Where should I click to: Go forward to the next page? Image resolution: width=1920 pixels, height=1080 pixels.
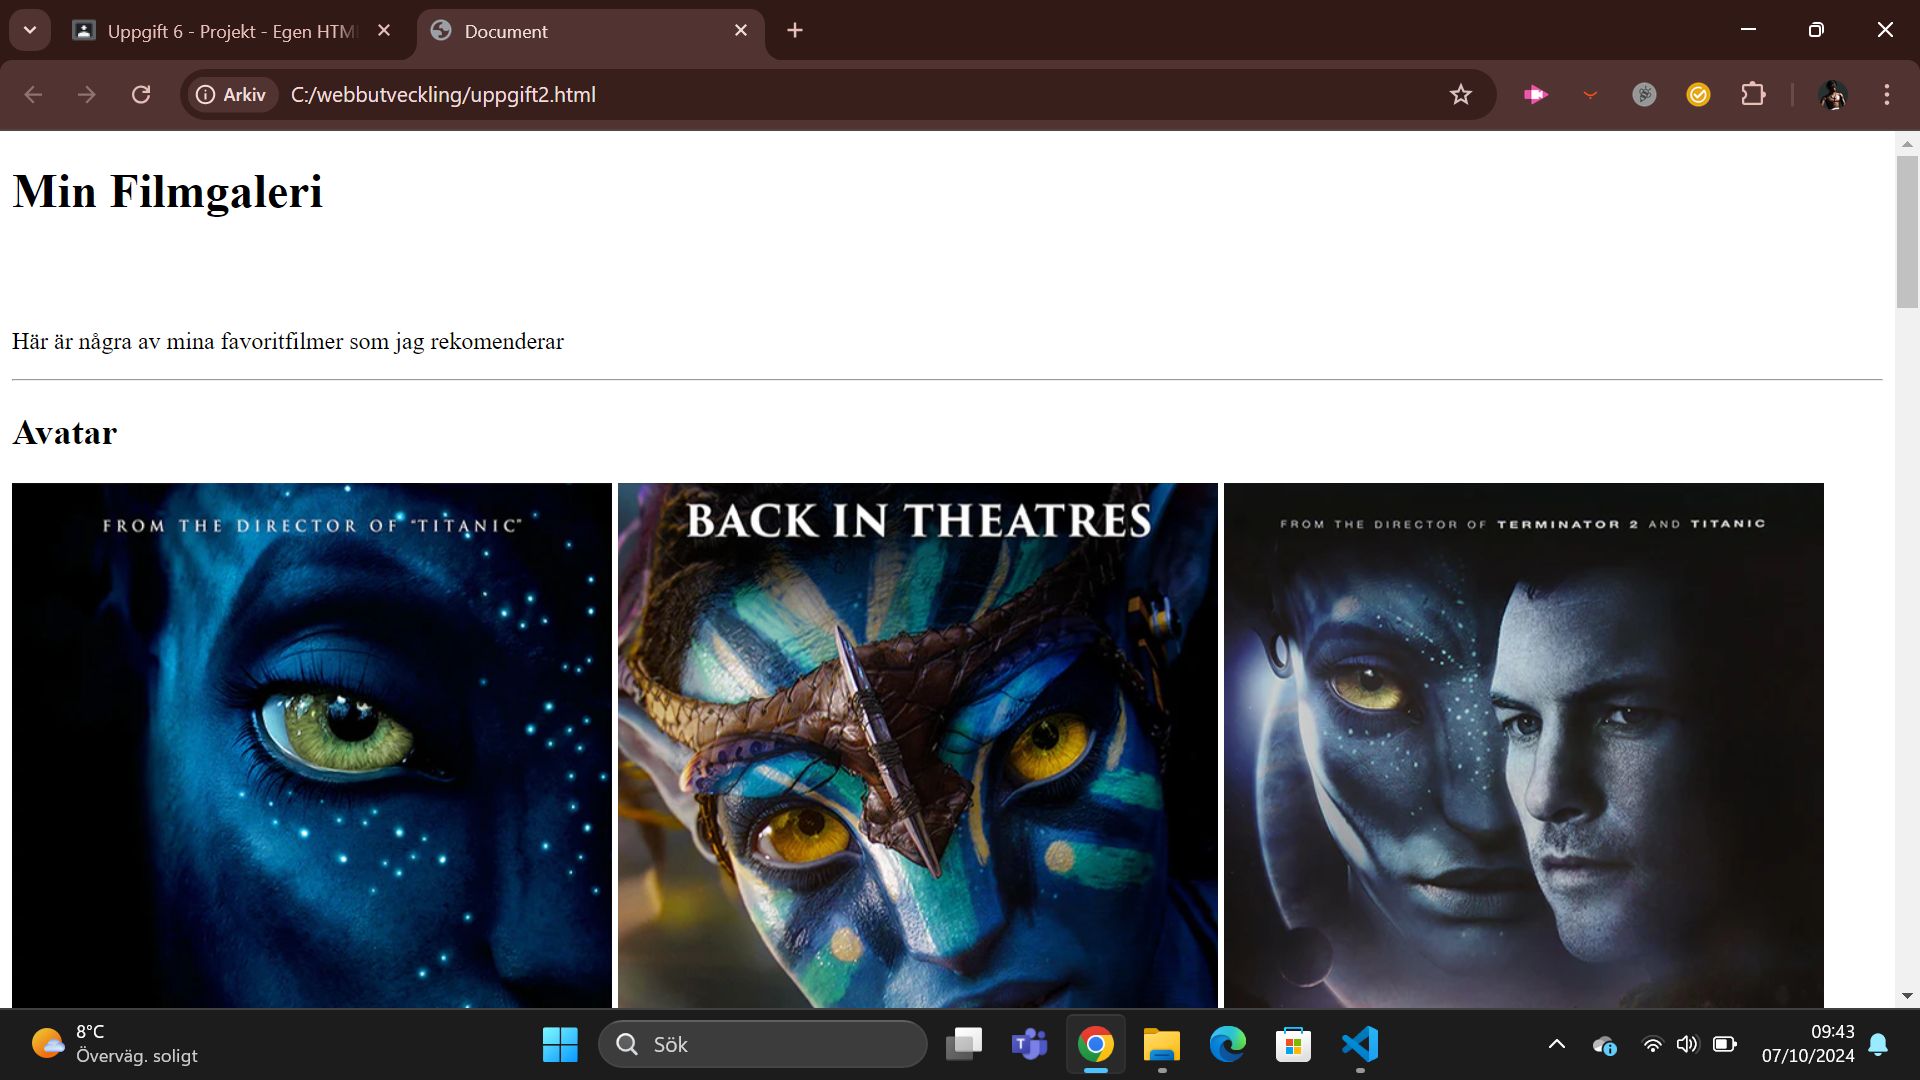87,94
